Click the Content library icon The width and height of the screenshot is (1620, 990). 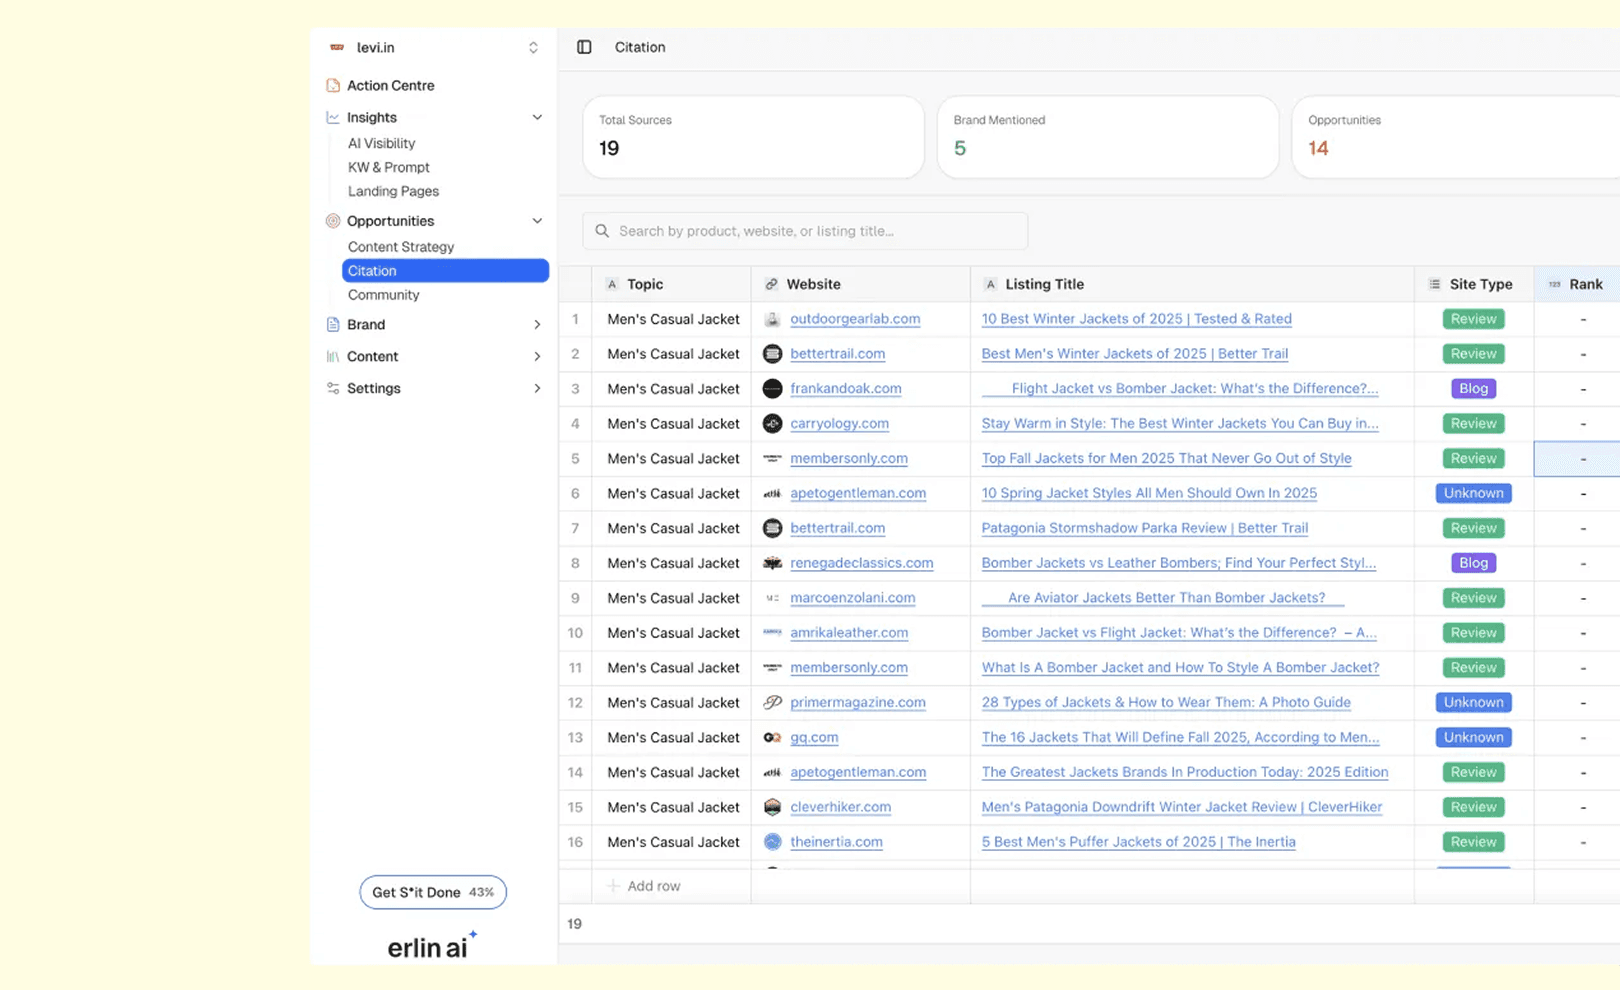click(333, 356)
